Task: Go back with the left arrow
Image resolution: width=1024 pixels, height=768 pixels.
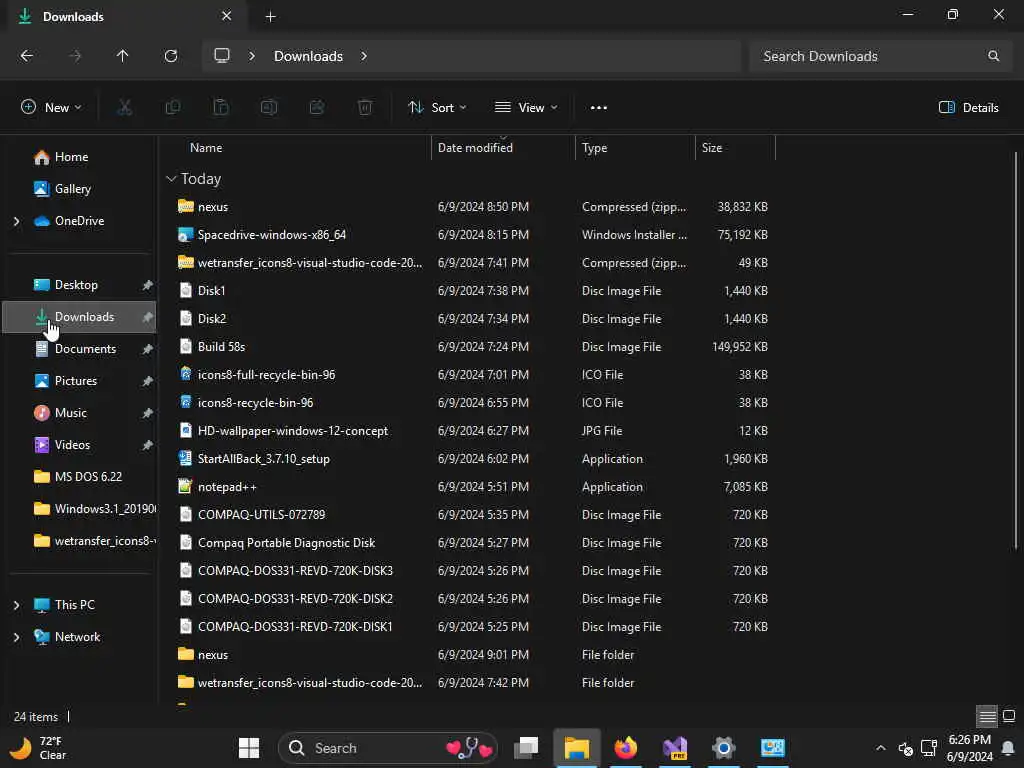Action: [x=27, y=56]
